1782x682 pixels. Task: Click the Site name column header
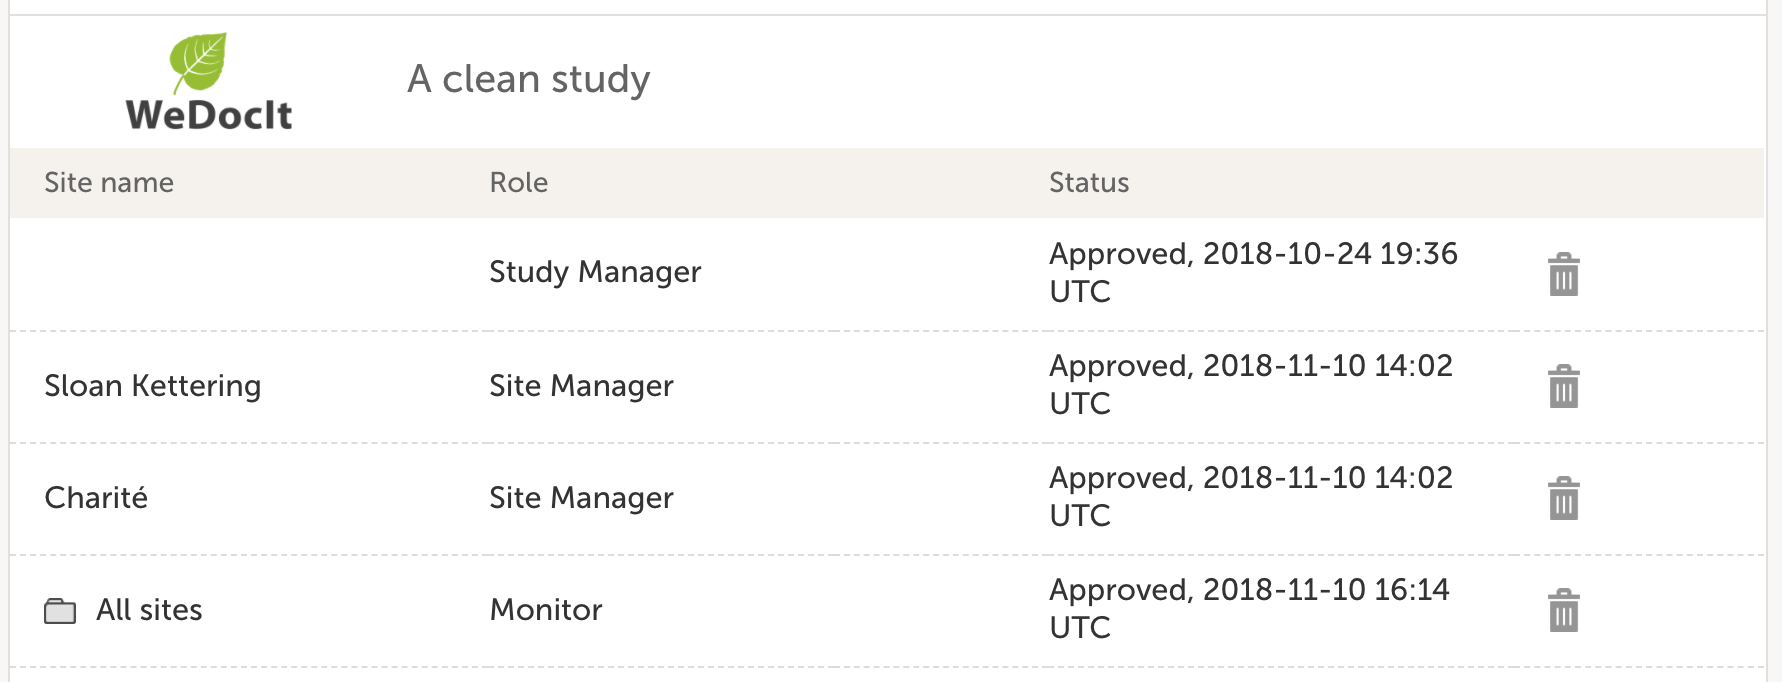[x=109, y=183]
